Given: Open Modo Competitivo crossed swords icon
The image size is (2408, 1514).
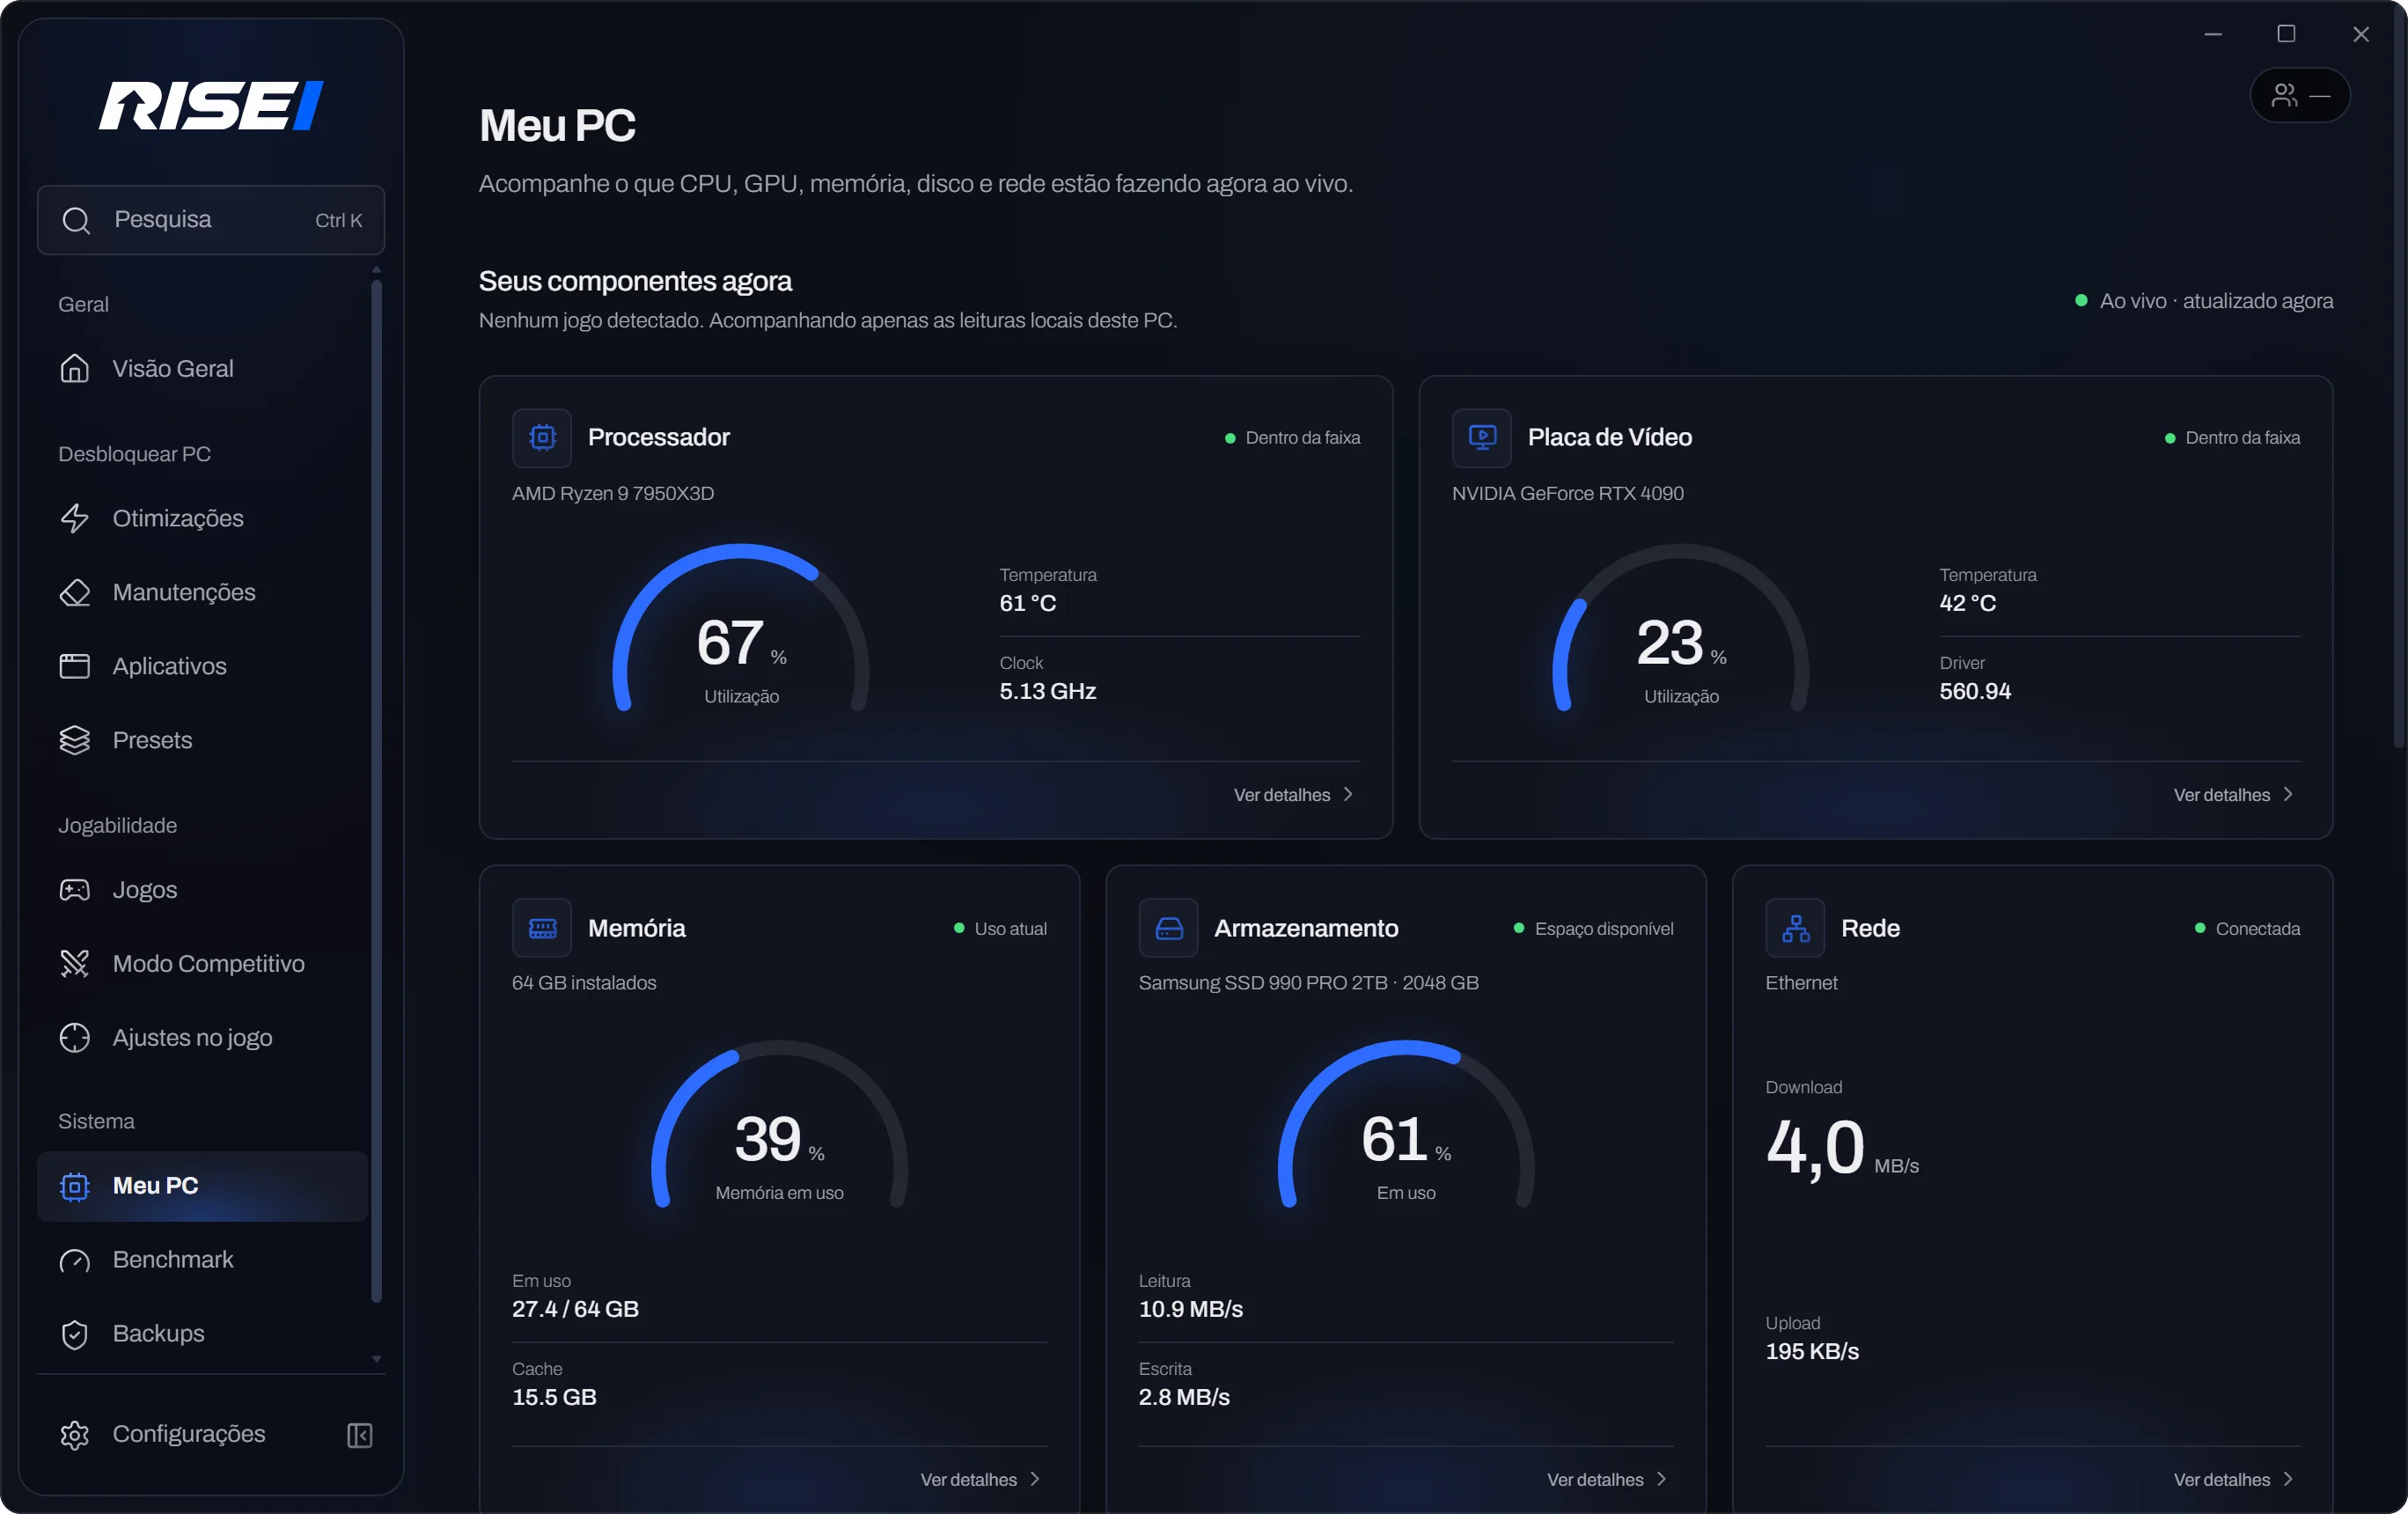Looking at the screenshot, I should click(74, 964).
